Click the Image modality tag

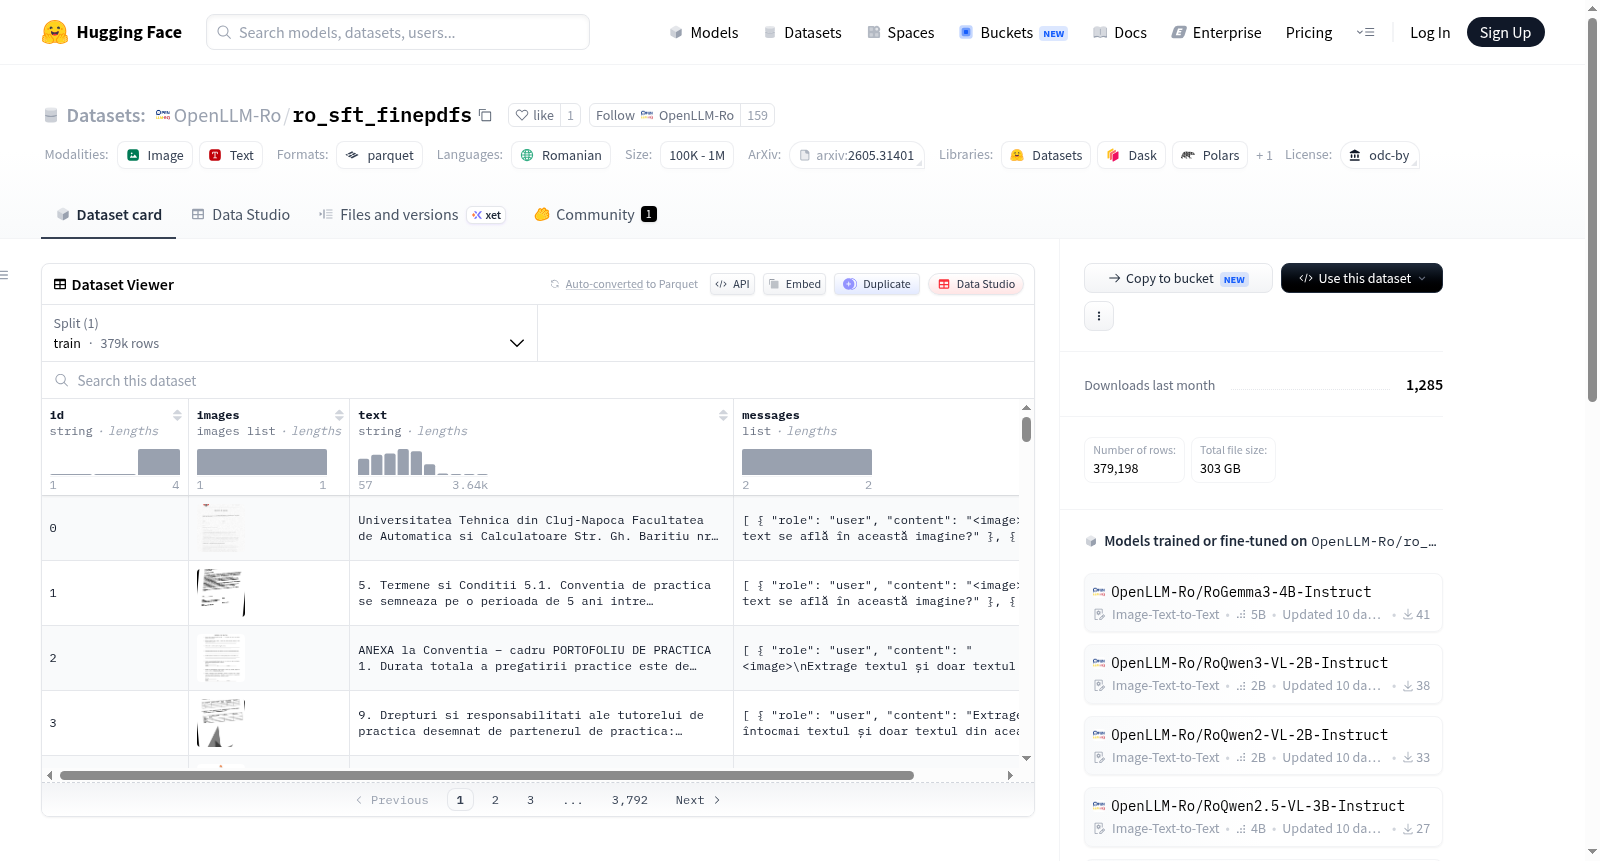pos(155,155)
